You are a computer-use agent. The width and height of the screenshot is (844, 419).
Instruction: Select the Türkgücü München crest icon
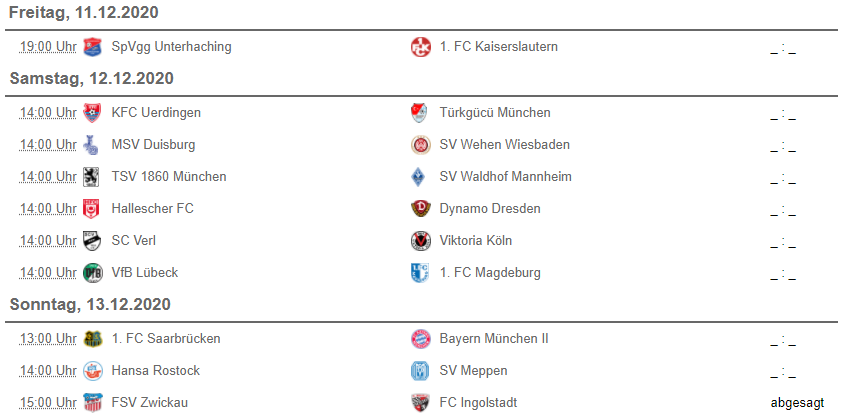pos(420,113)
